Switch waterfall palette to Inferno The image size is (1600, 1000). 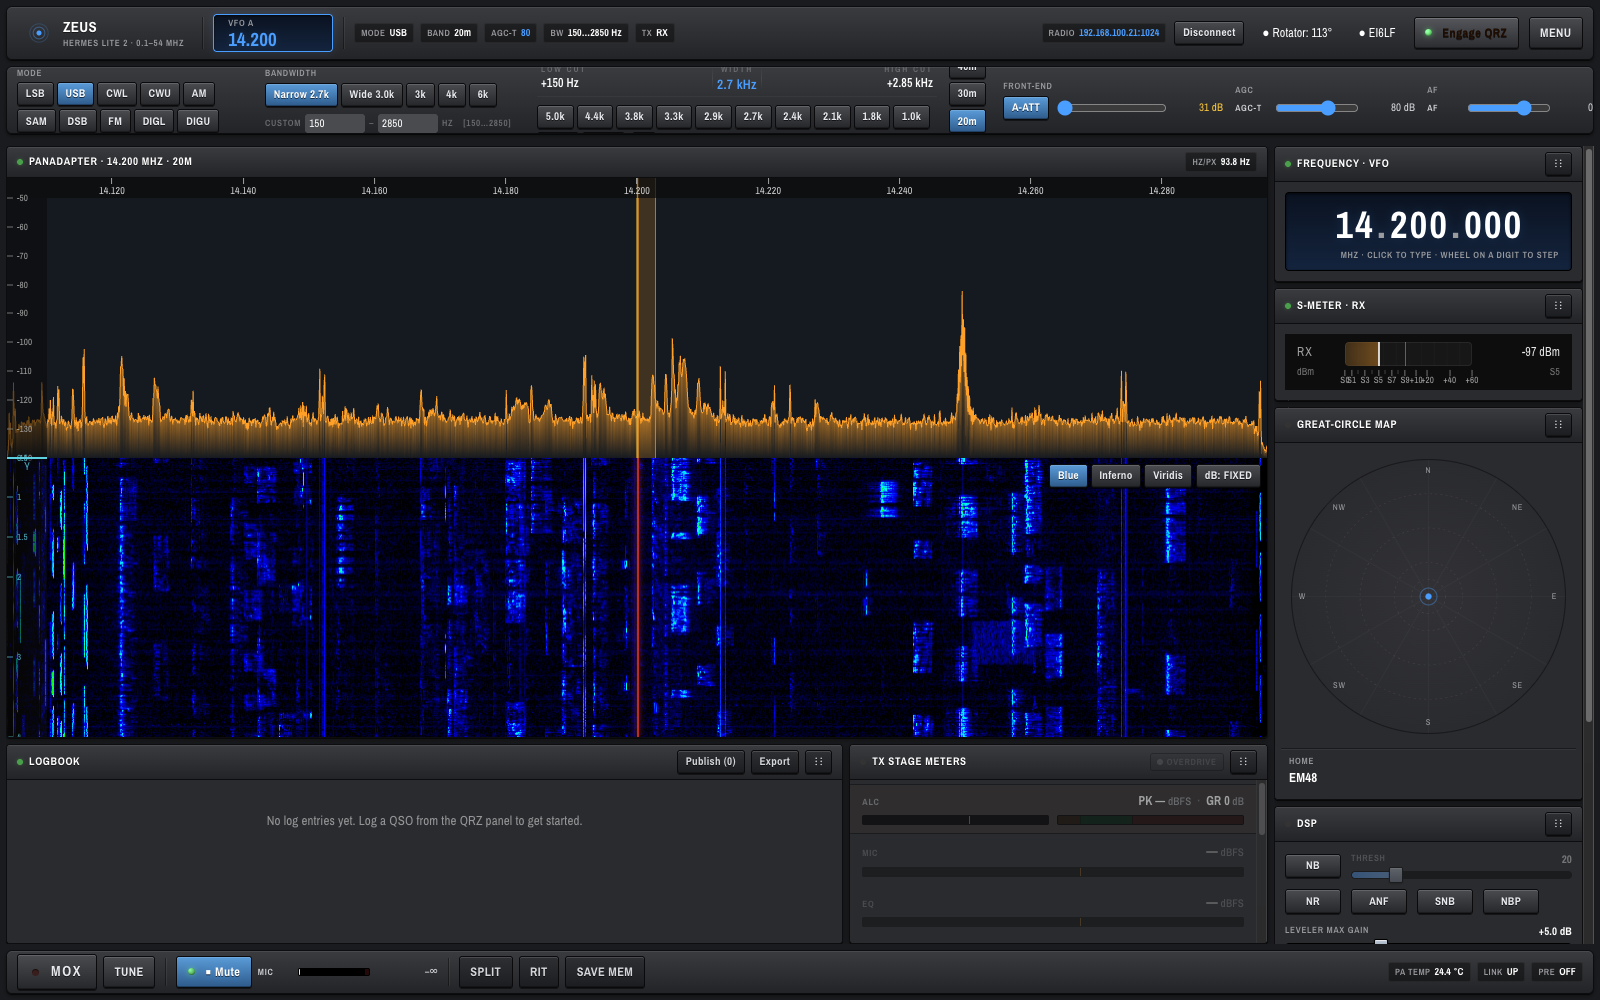pos(1115,476)
